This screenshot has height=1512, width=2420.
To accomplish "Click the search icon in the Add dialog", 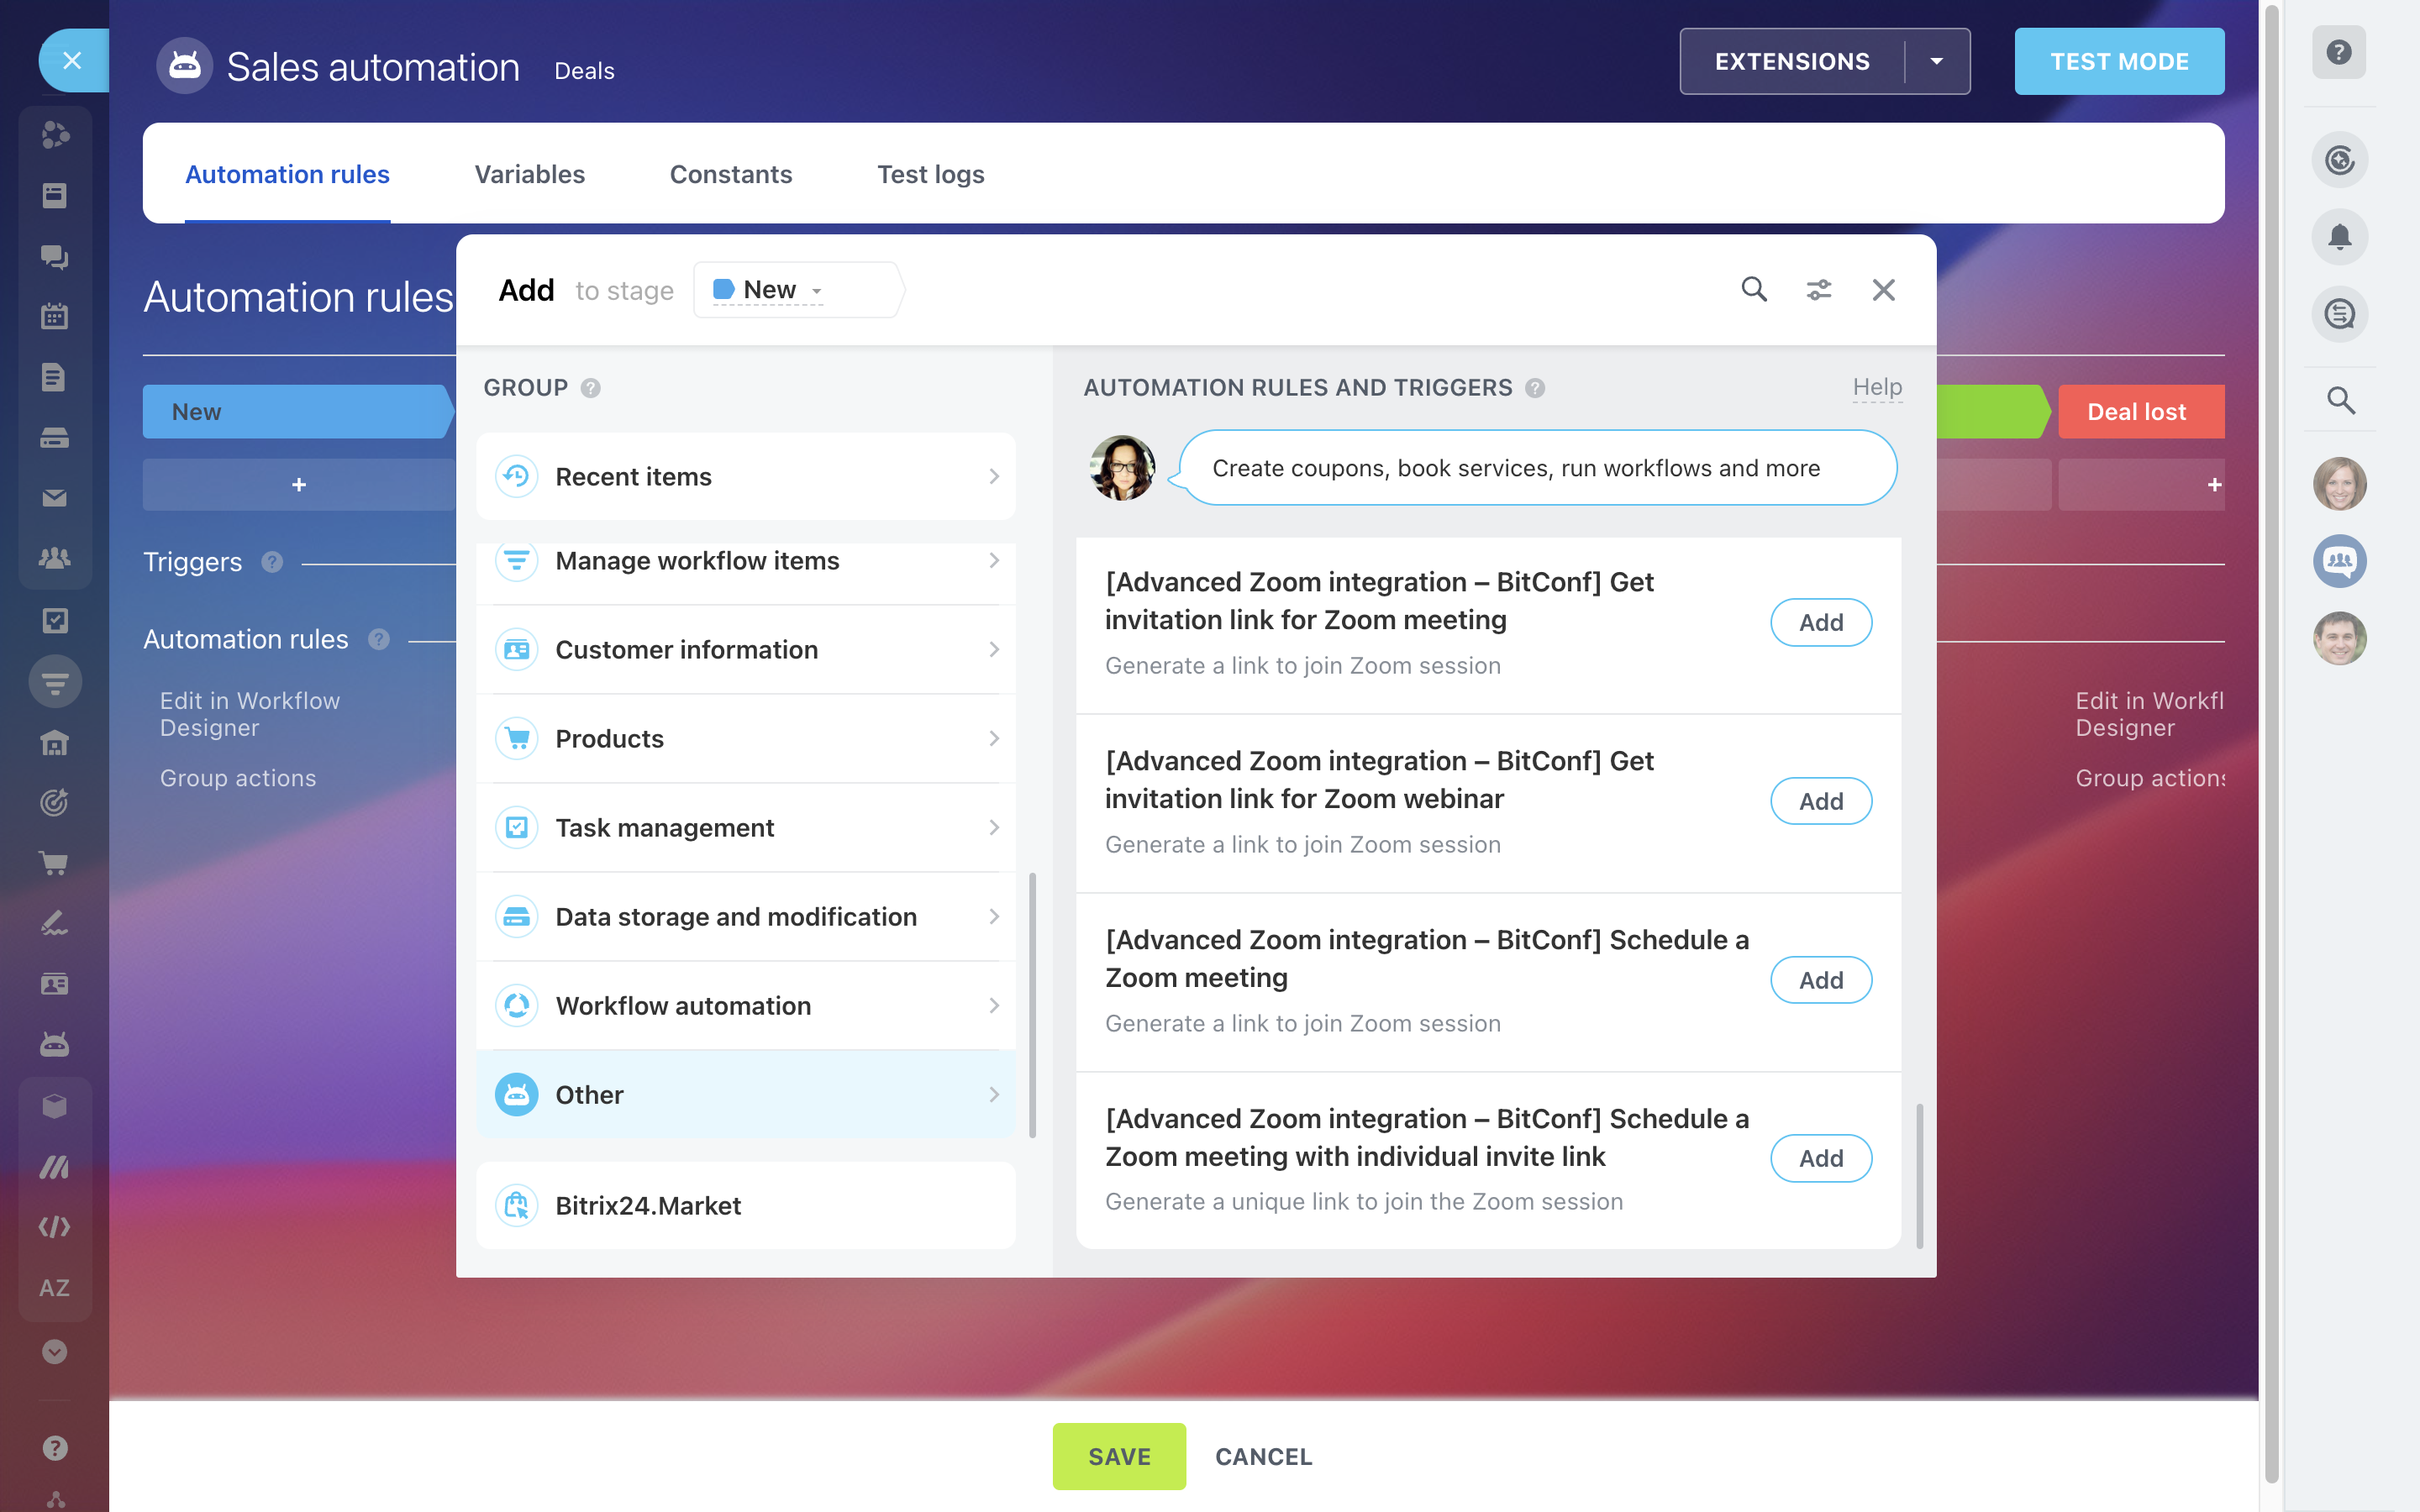I will [x=1754, y=290].
